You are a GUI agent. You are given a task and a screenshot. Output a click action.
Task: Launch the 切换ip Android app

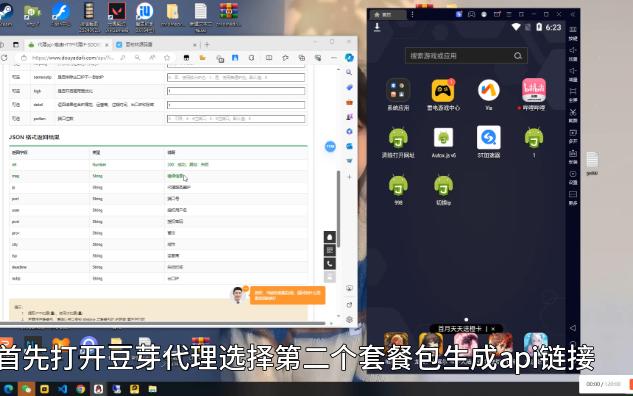click(x=443, y=190)
